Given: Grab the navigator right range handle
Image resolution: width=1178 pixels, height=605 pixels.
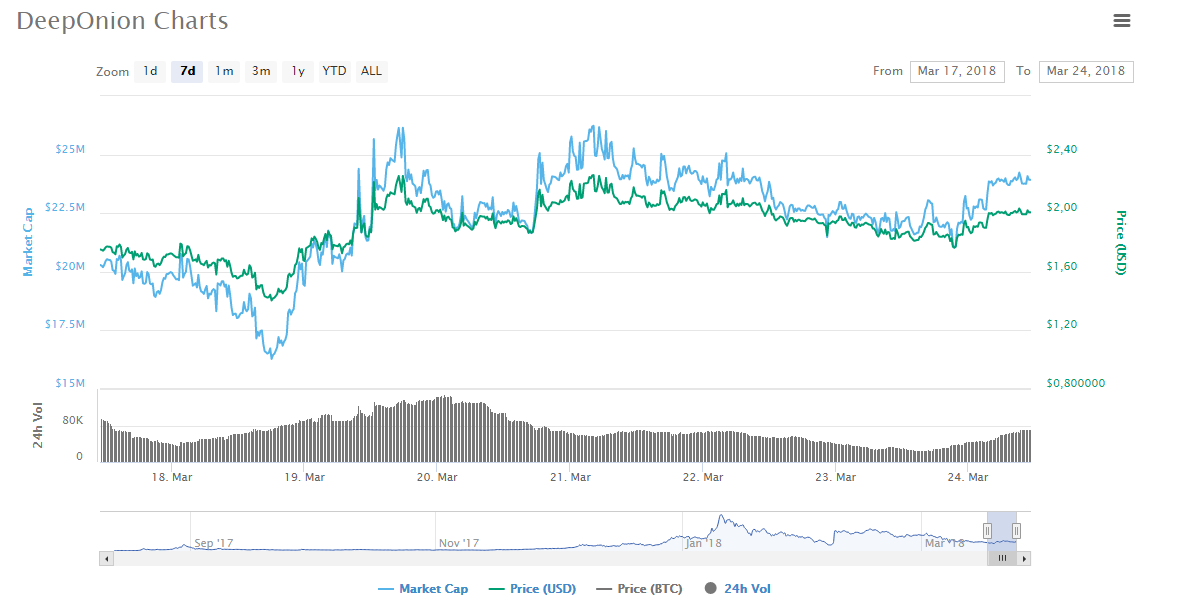Looking at the screenshot, I should tap(1016, 531).
